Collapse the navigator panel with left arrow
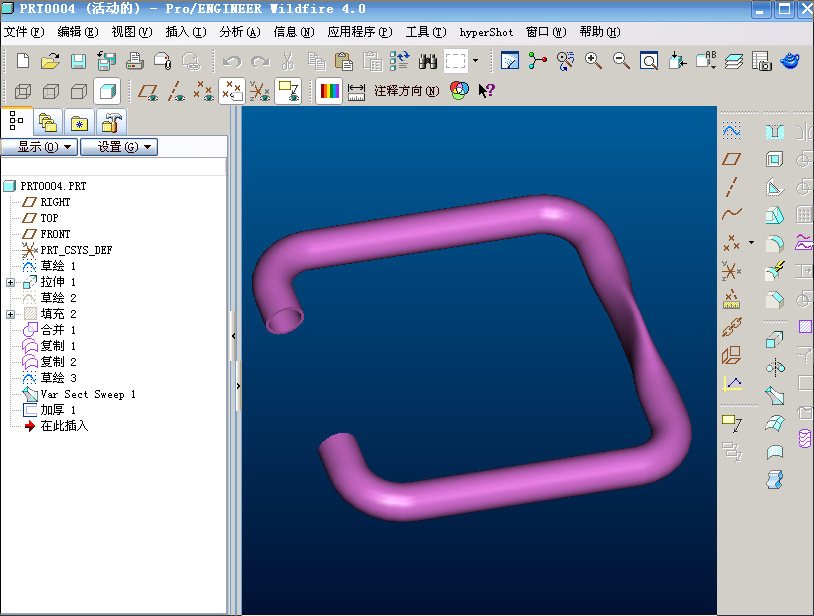Image resolution: width=814 pixels, height=616 pixels. point(234,336)
